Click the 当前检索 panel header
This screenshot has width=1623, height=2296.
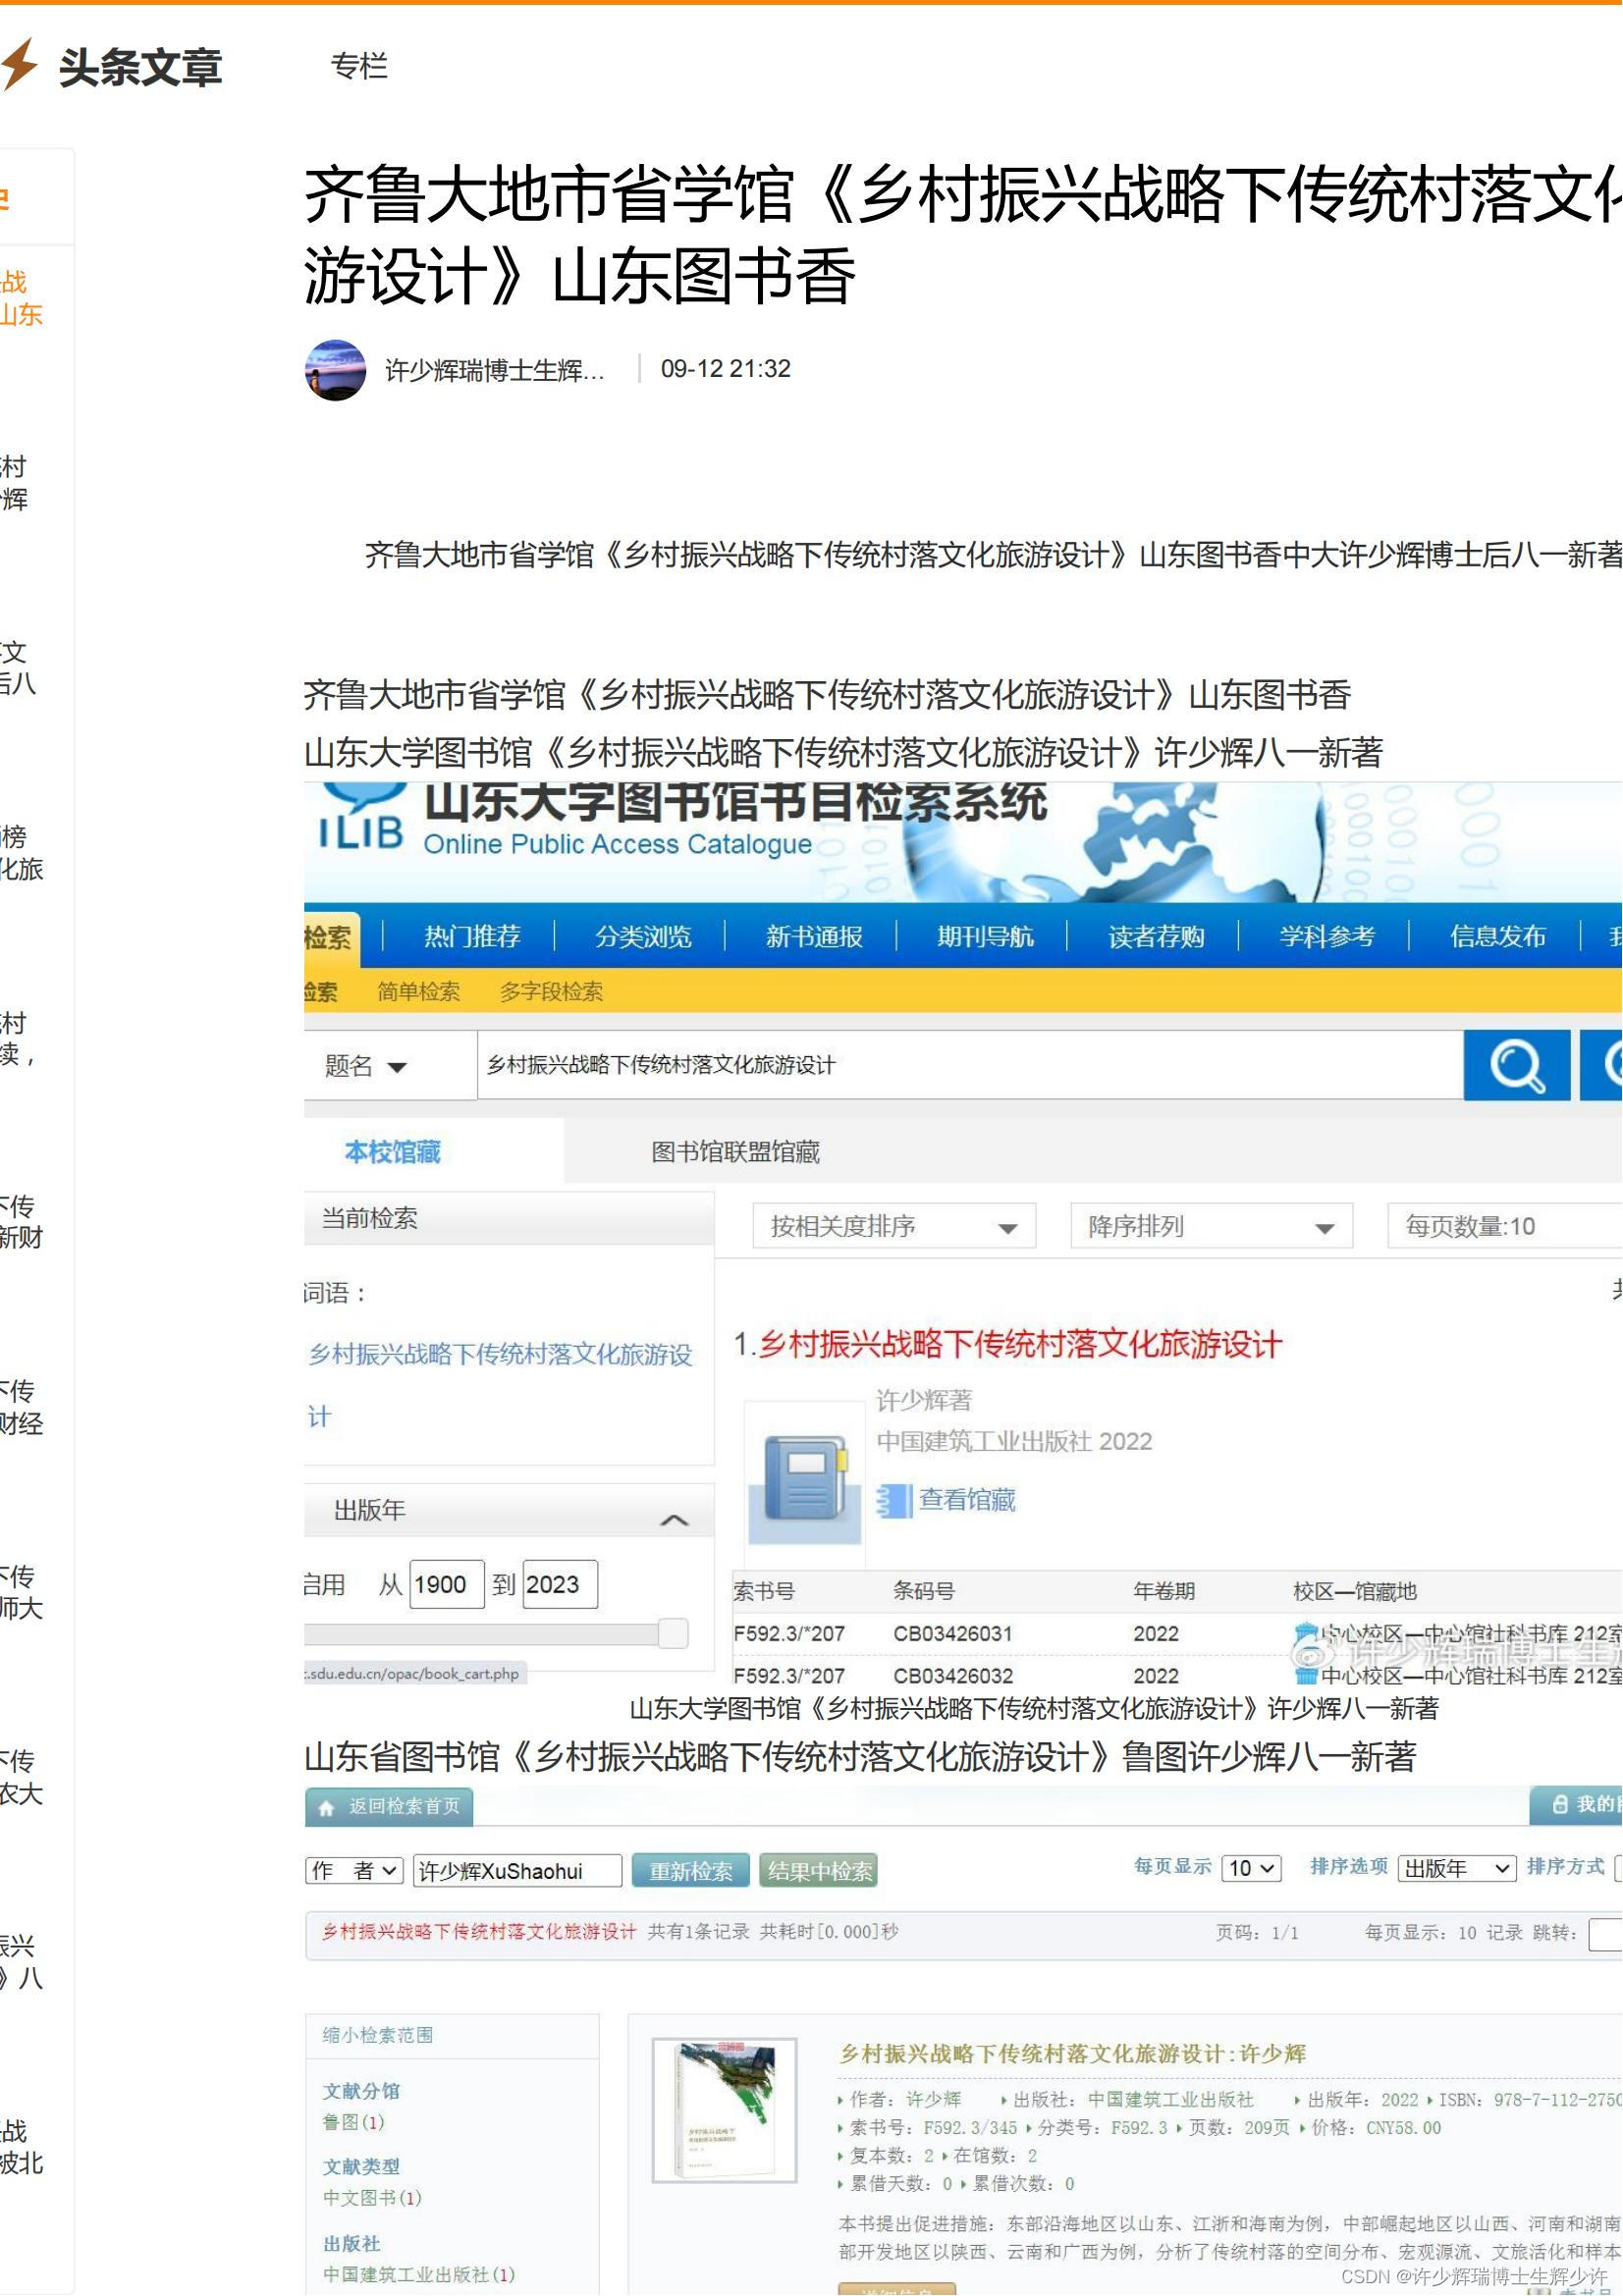pos(509,1219)
